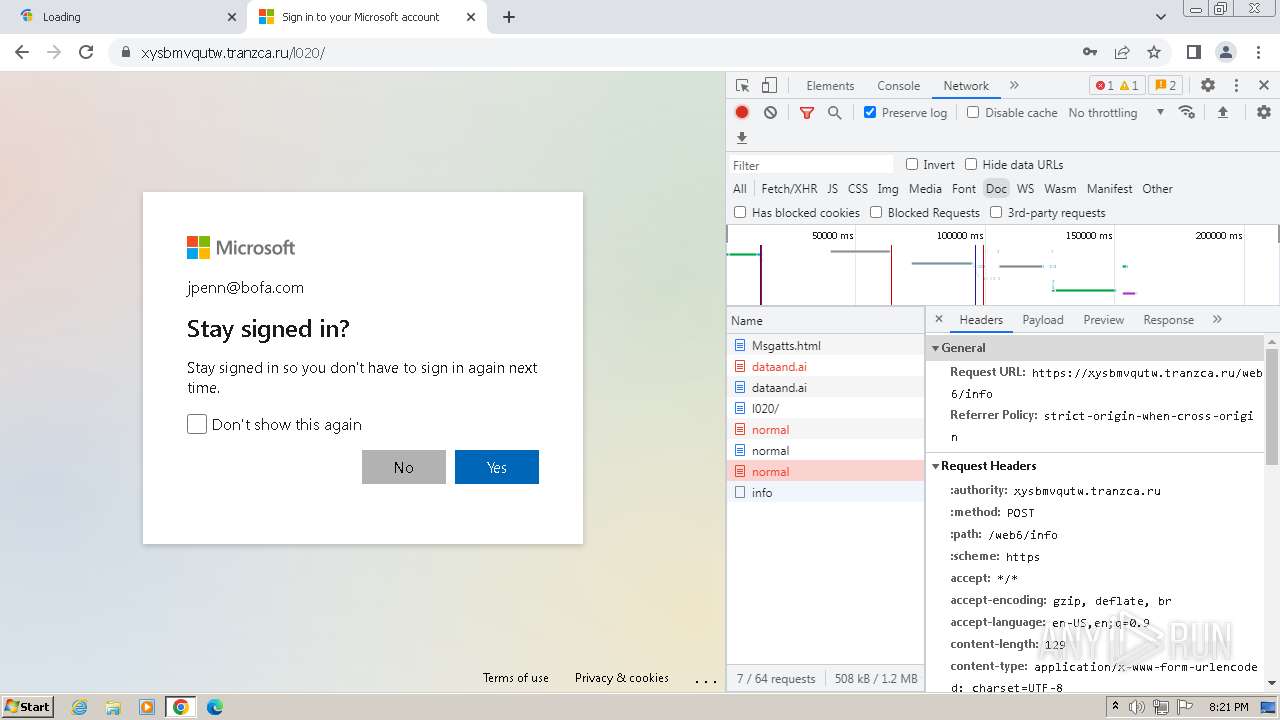Check Hide data URLs
Screen dimensions: 1280x720
971,164
